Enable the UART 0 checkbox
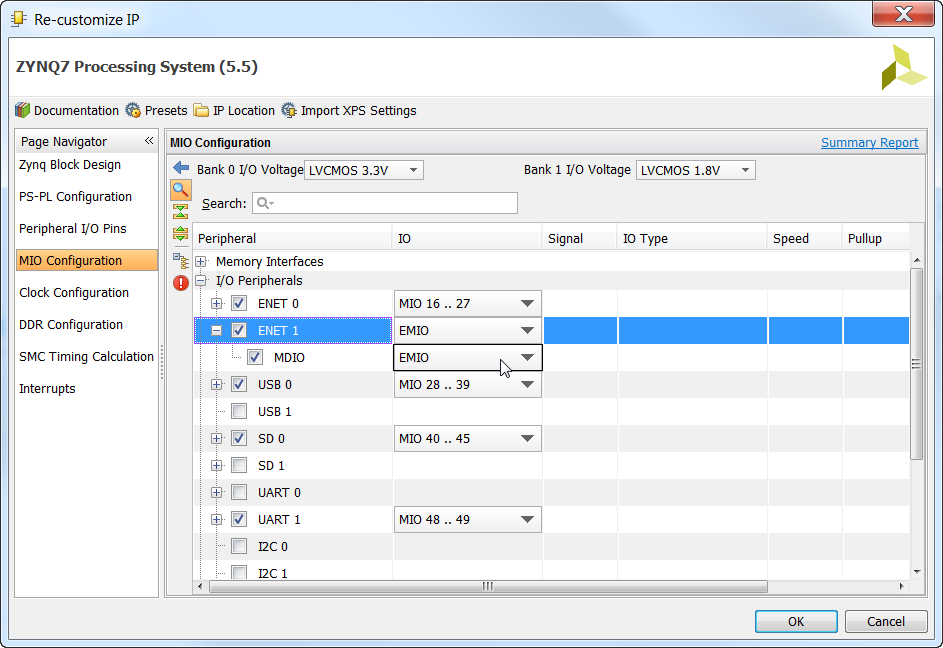This screenshot has width=943, height=648. coord(239,493)
